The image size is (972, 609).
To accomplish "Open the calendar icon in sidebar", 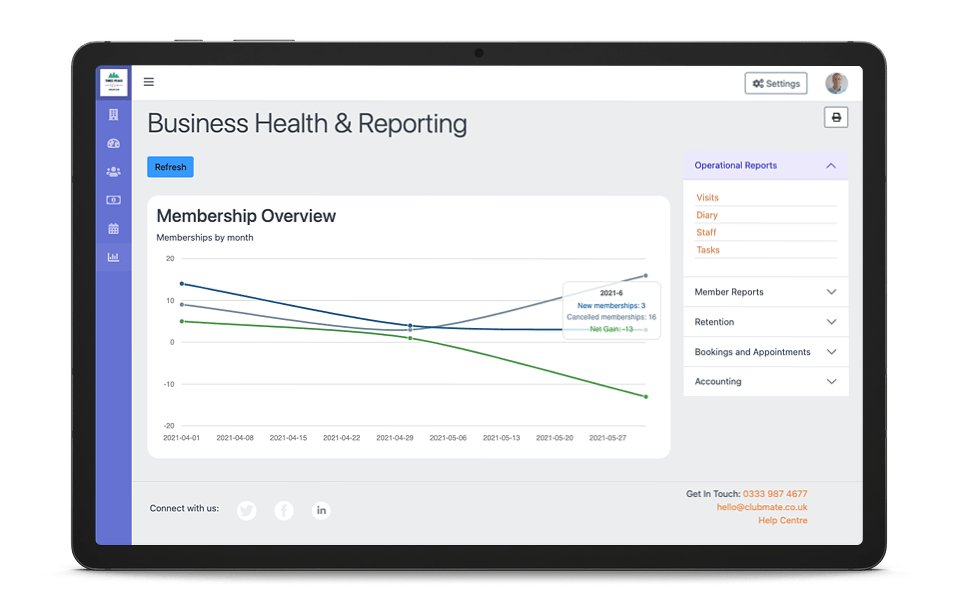I will tap(113, 229).
